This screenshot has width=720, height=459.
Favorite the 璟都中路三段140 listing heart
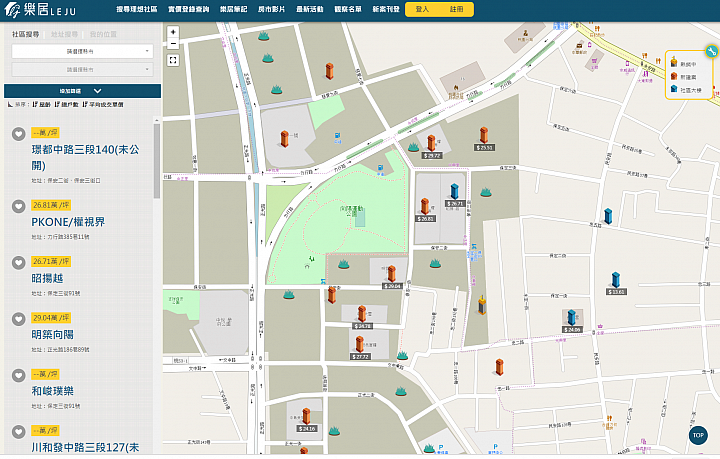(x=18, y=134)
